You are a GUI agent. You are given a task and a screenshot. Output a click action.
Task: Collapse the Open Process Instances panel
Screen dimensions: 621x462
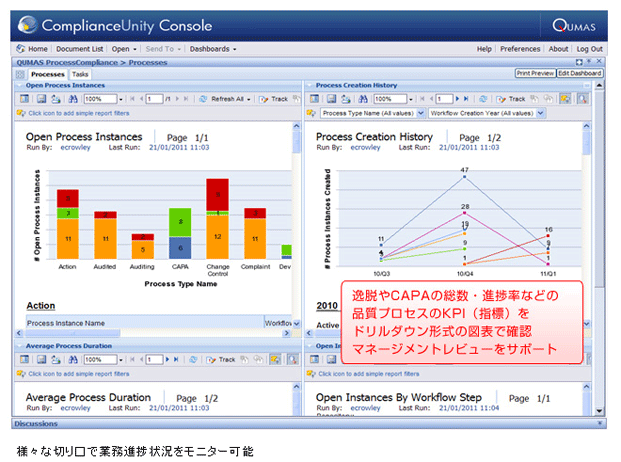click(19, 85)
